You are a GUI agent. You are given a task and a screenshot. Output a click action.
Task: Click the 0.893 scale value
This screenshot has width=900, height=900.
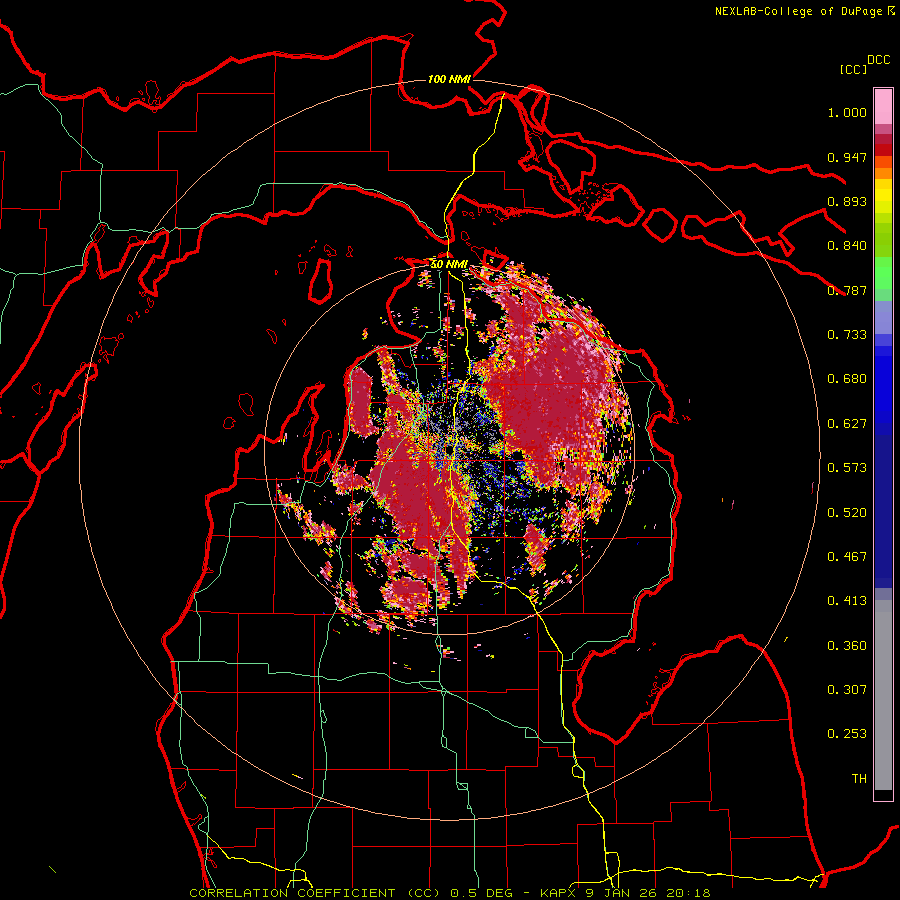click(x=847, y=201)
